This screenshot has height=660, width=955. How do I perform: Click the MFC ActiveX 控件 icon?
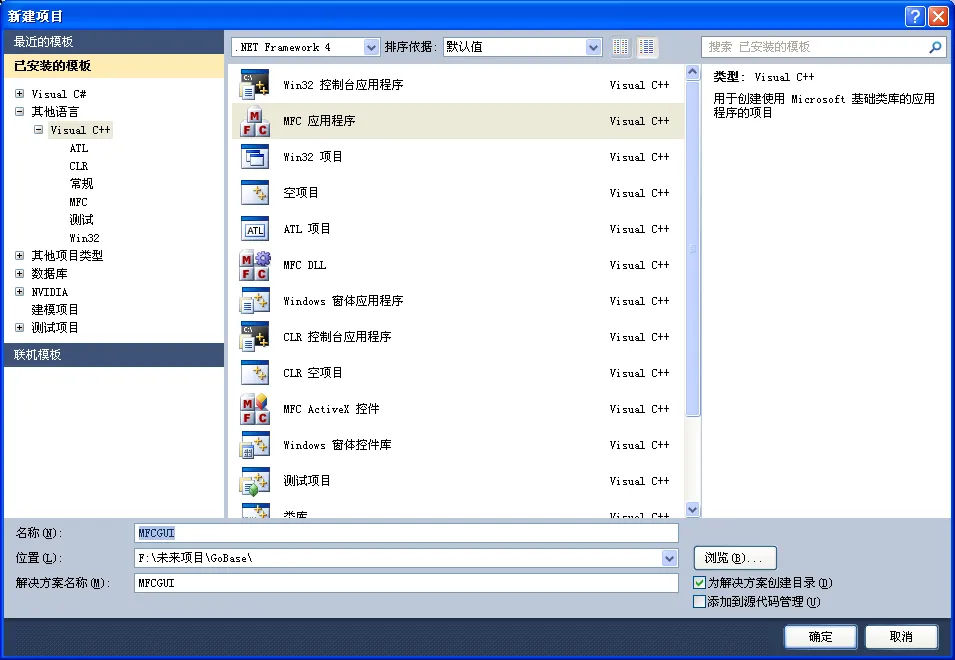click(x=255, y=409)
